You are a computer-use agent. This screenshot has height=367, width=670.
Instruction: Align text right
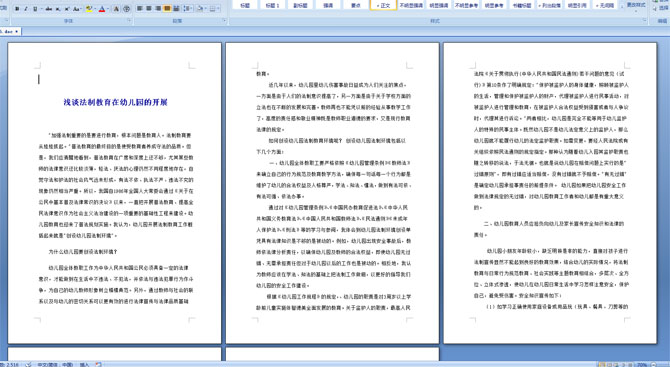click(158, 8)
